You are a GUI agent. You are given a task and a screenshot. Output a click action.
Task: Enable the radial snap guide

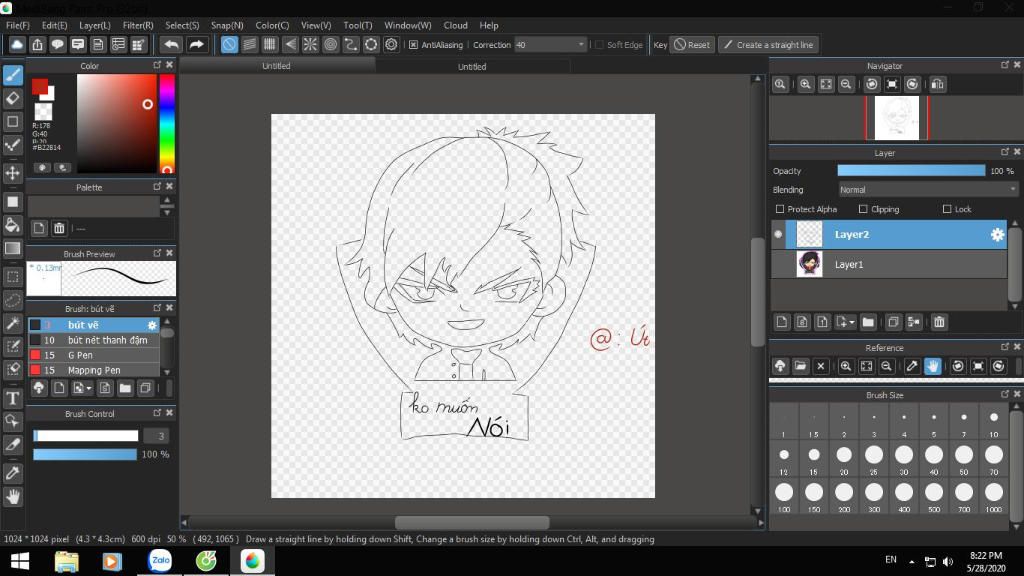(x=310, y=44)
